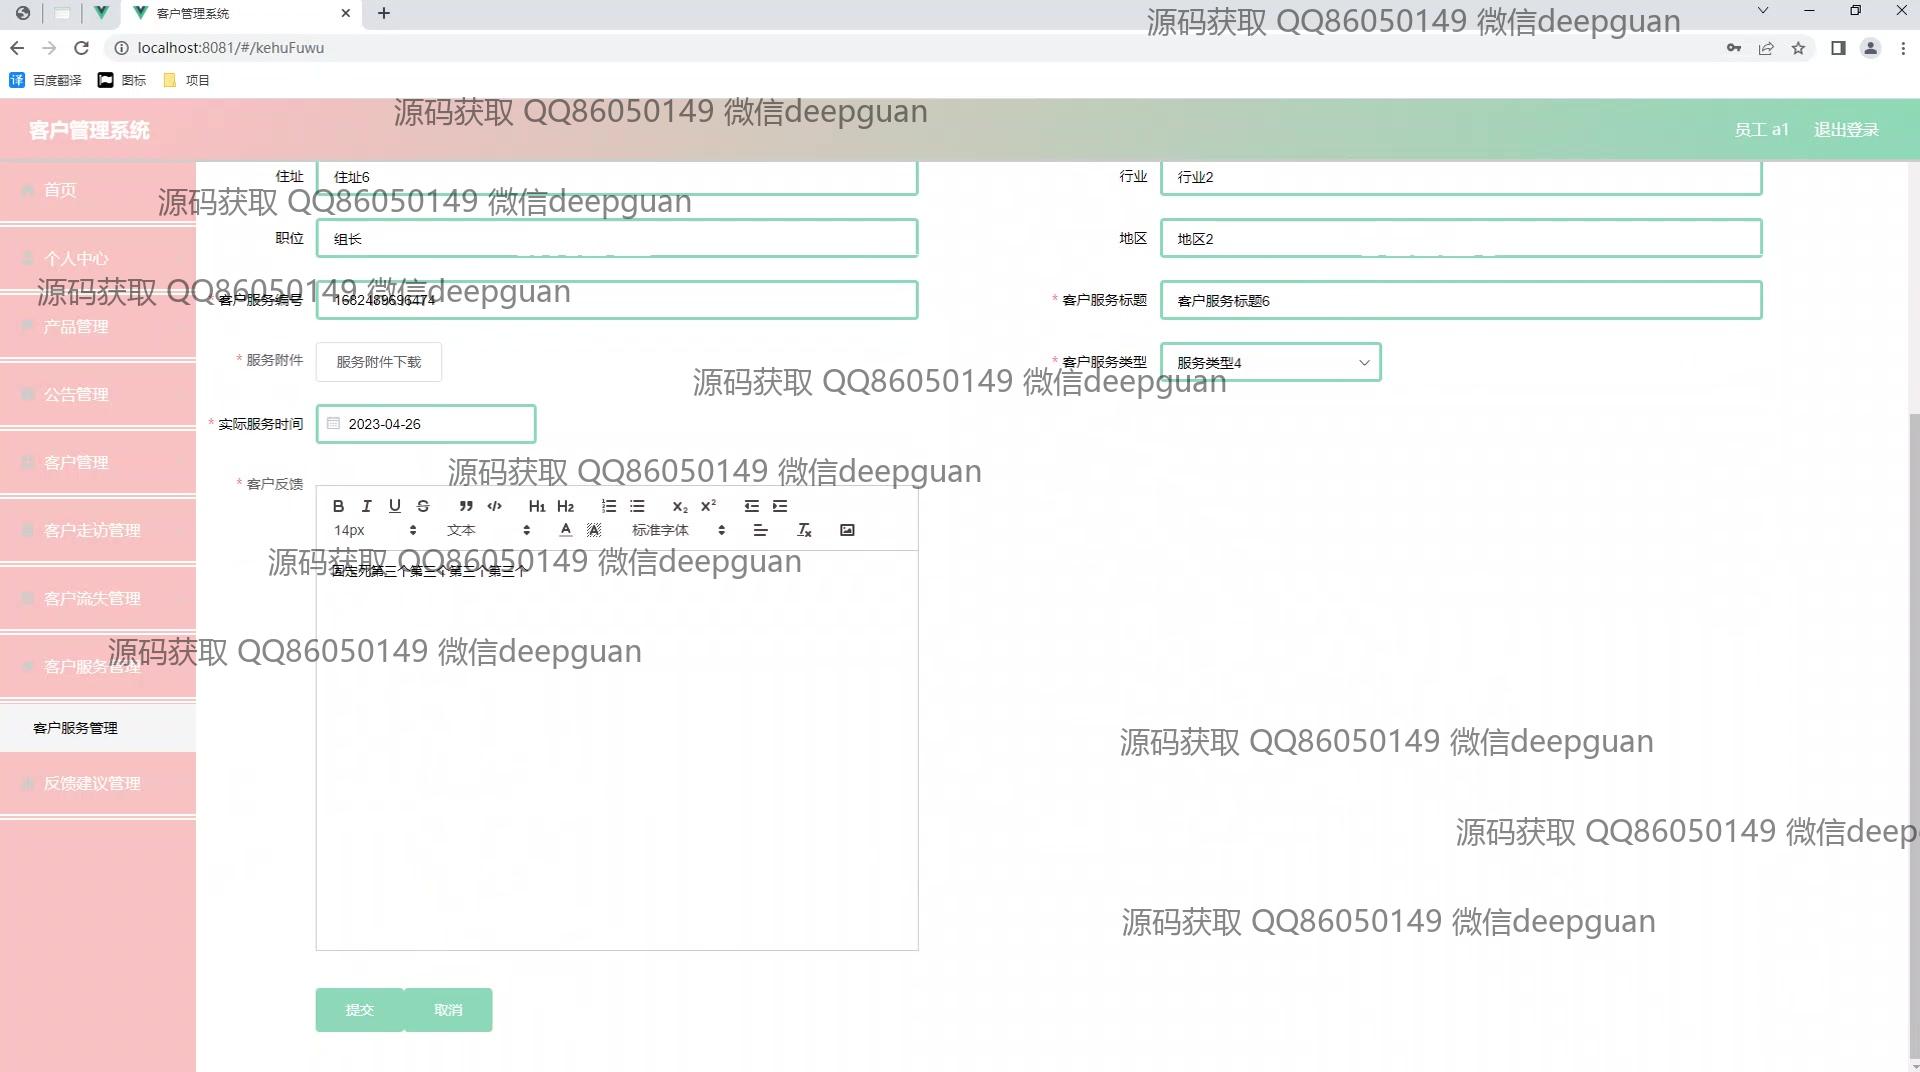Open the text color picker
Screen dimensions: 1920x1072
(x=566, y=530)
